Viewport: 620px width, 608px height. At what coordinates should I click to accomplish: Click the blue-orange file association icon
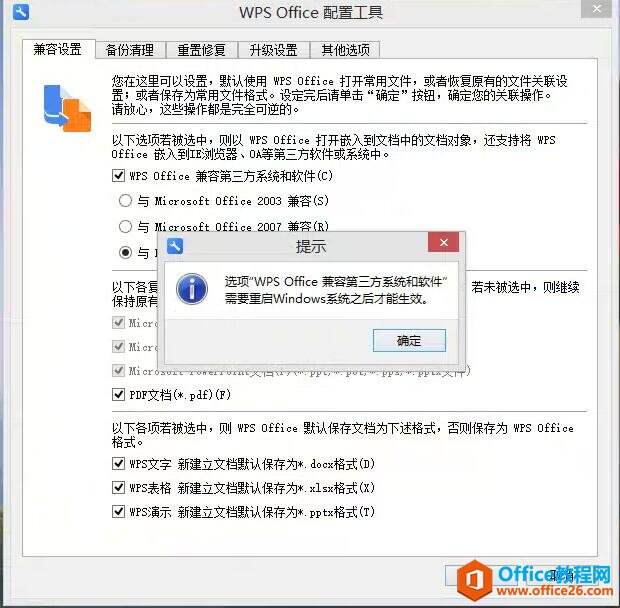pyautogui.click(x=67, y=108)
